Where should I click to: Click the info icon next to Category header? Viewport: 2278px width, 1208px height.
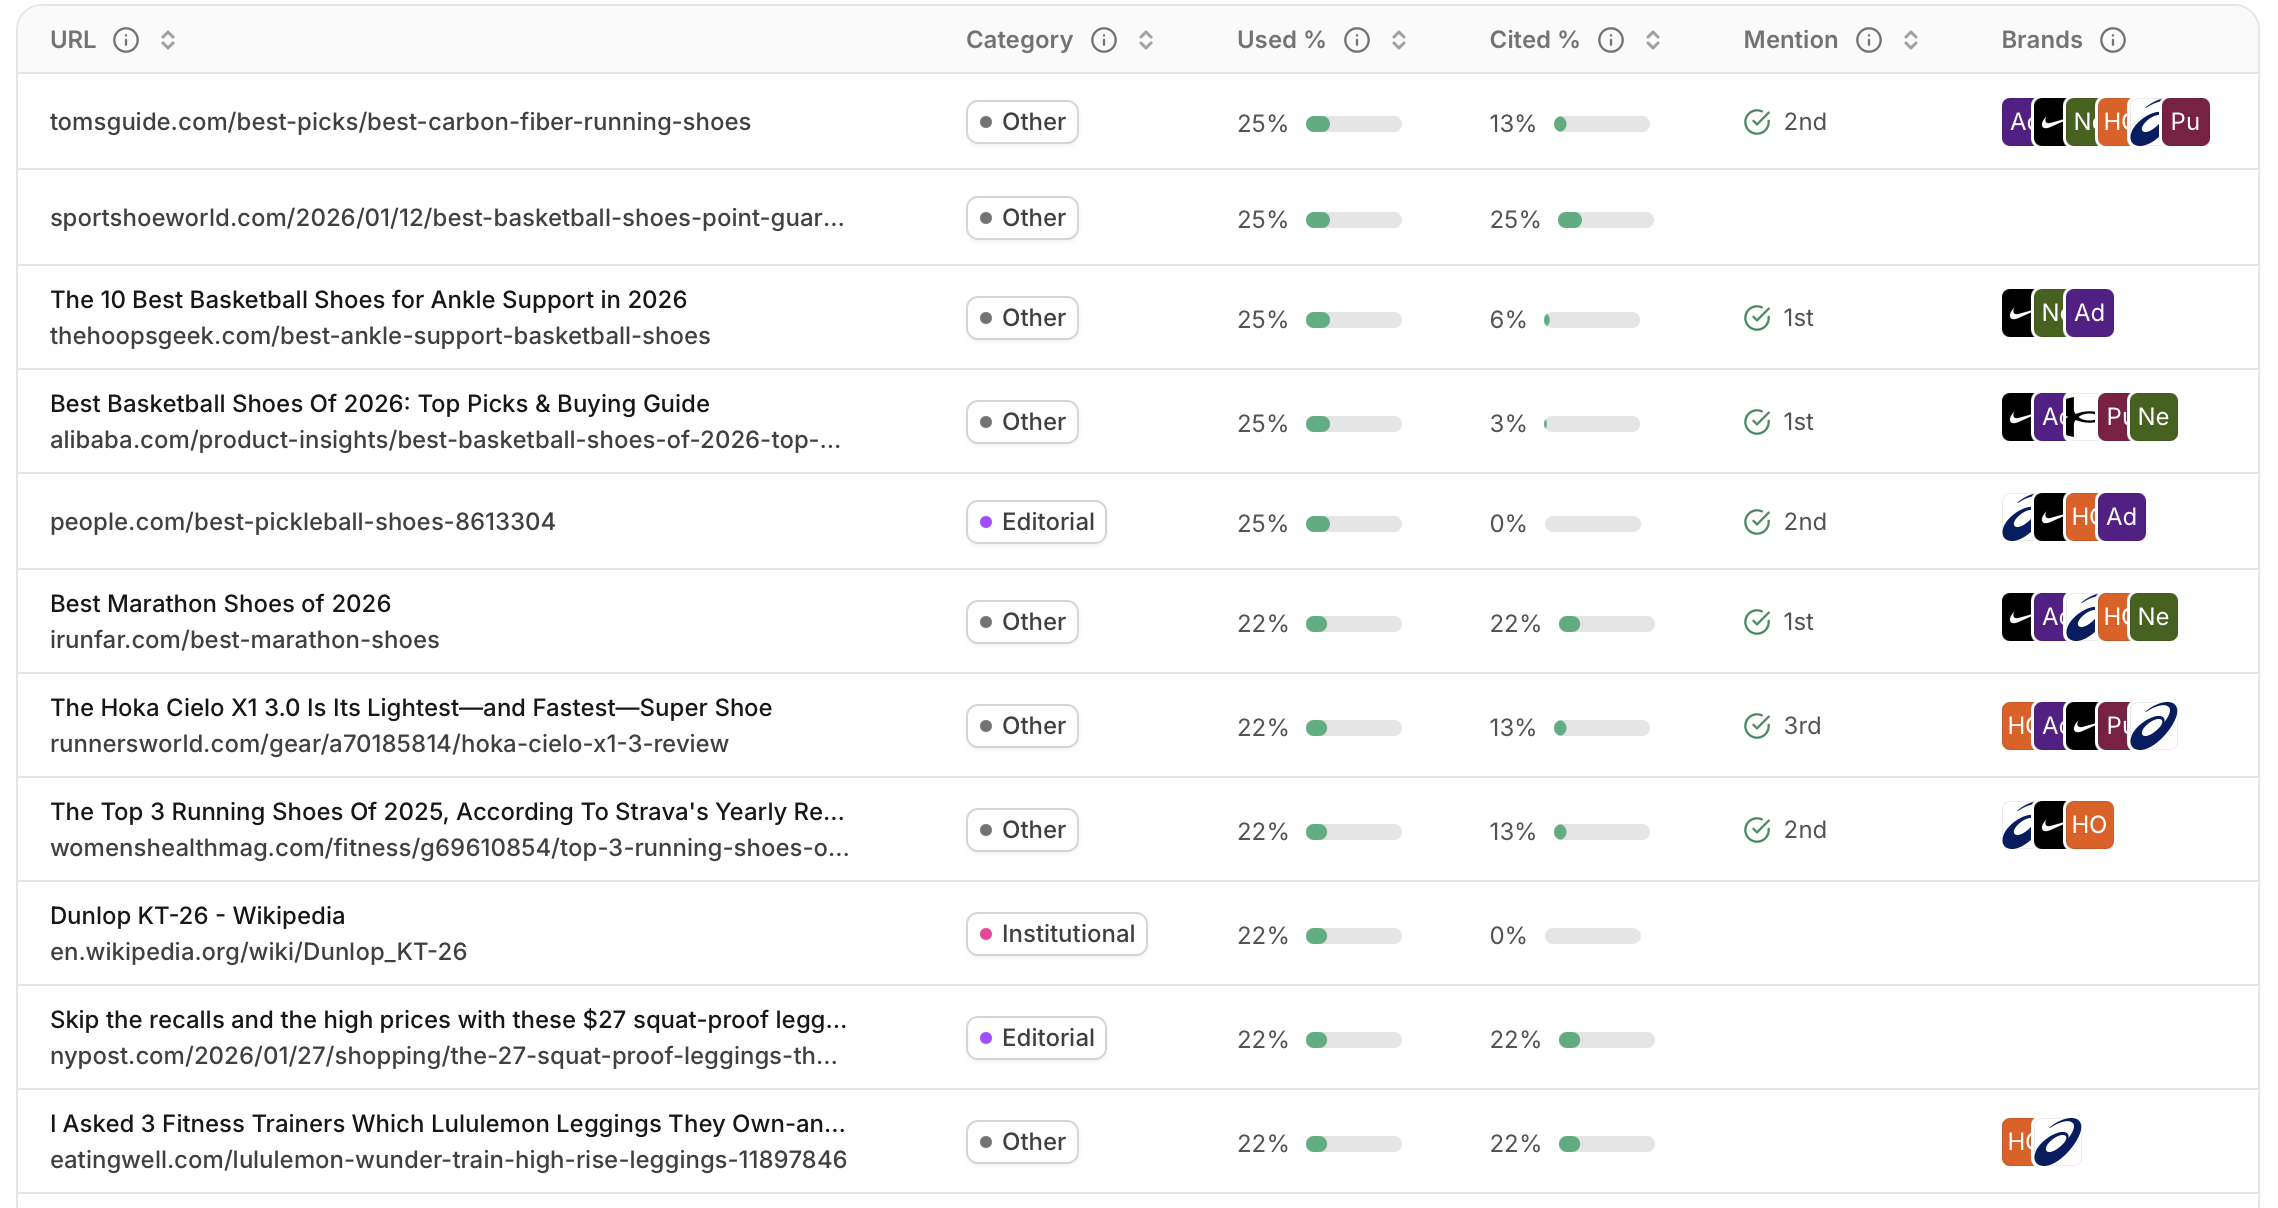[x=1104, y=40]
